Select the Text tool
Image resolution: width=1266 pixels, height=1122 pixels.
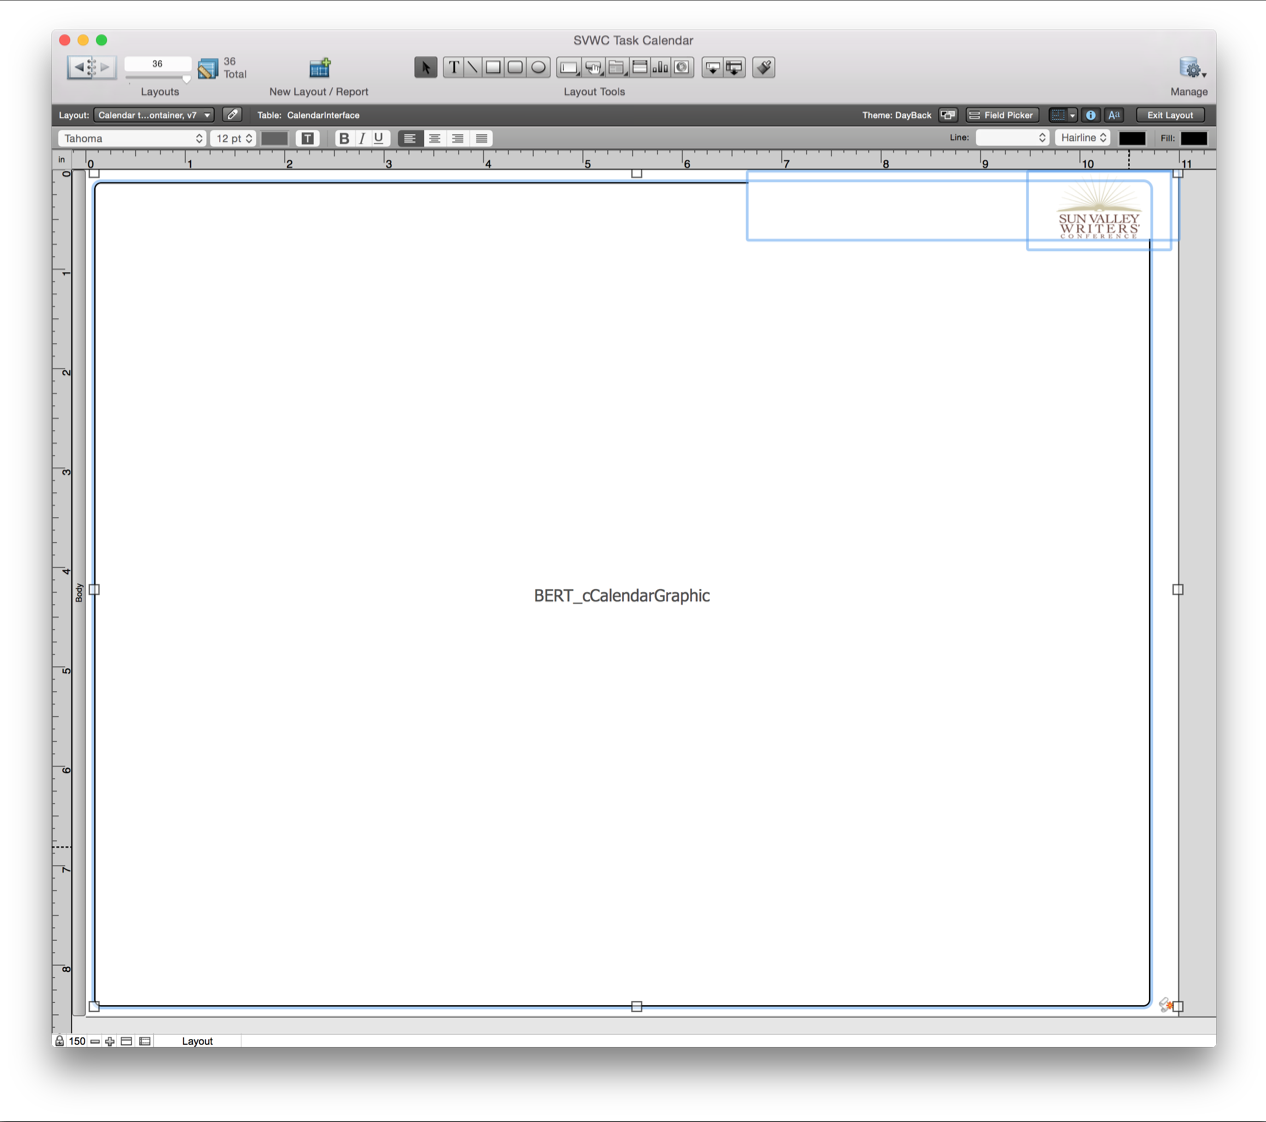(454, 68)
